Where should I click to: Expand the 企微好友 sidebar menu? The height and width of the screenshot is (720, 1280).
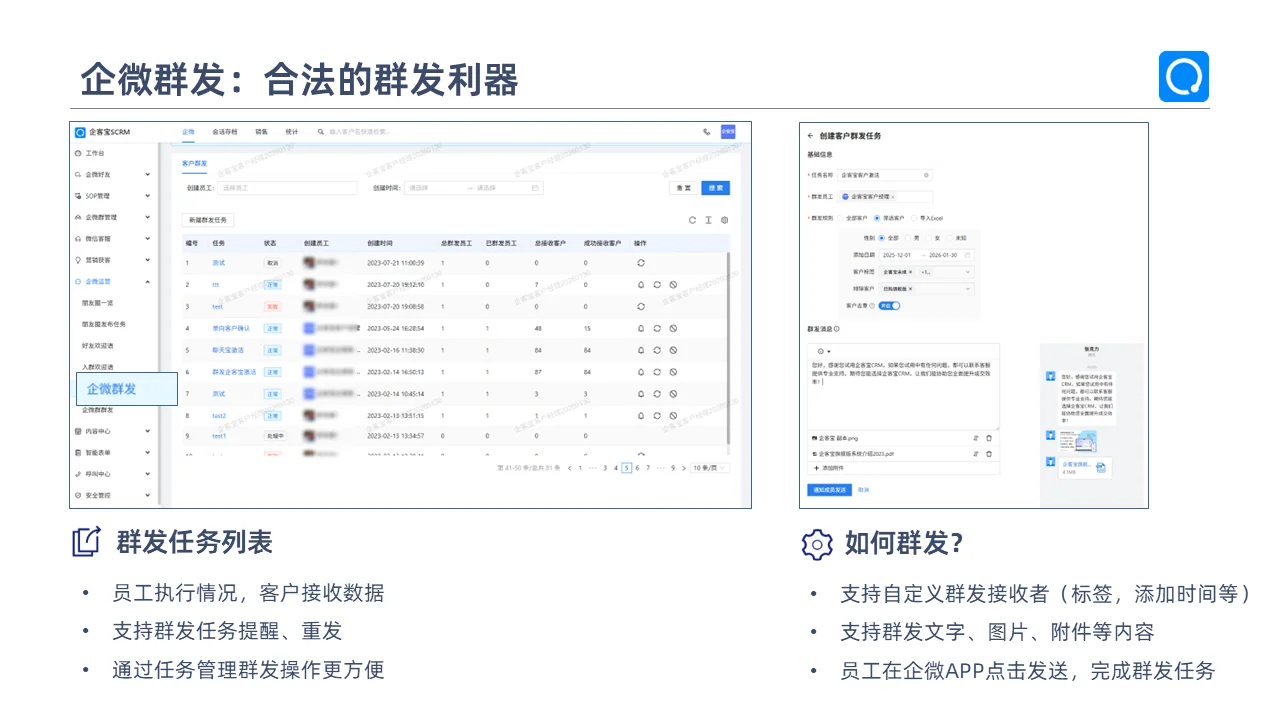pyautogui.click(x=113, y=174)
